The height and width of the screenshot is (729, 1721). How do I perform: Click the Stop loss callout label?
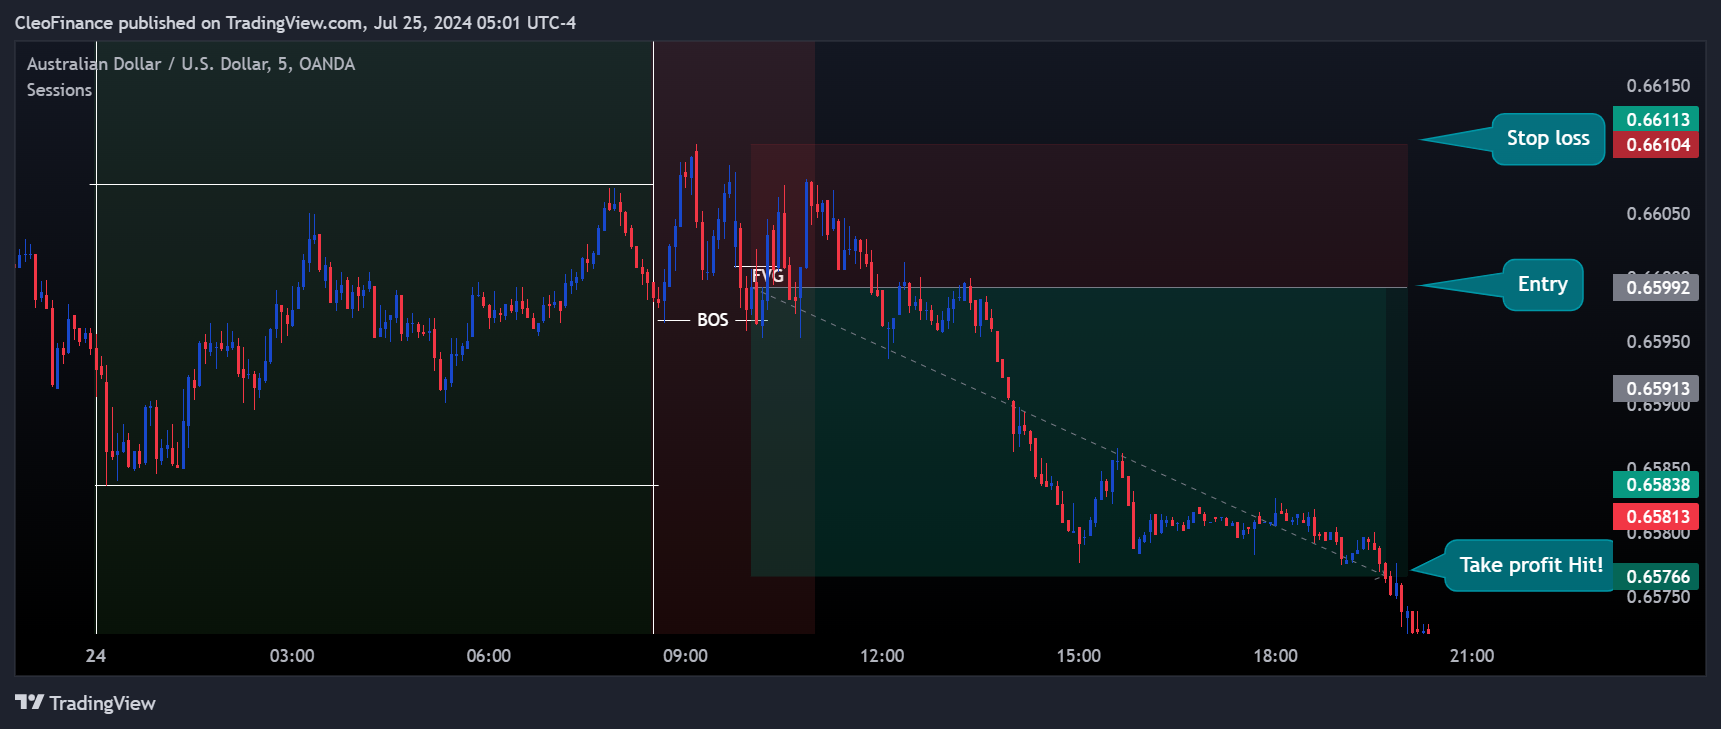pyautogui.click(x=1548, y=138)
